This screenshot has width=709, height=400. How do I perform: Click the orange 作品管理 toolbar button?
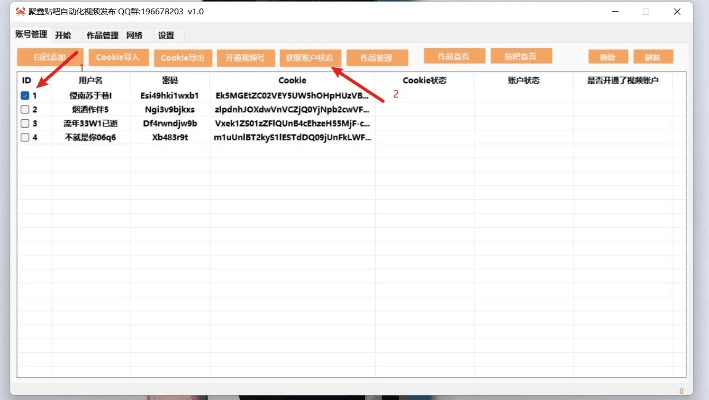(376, 57)
